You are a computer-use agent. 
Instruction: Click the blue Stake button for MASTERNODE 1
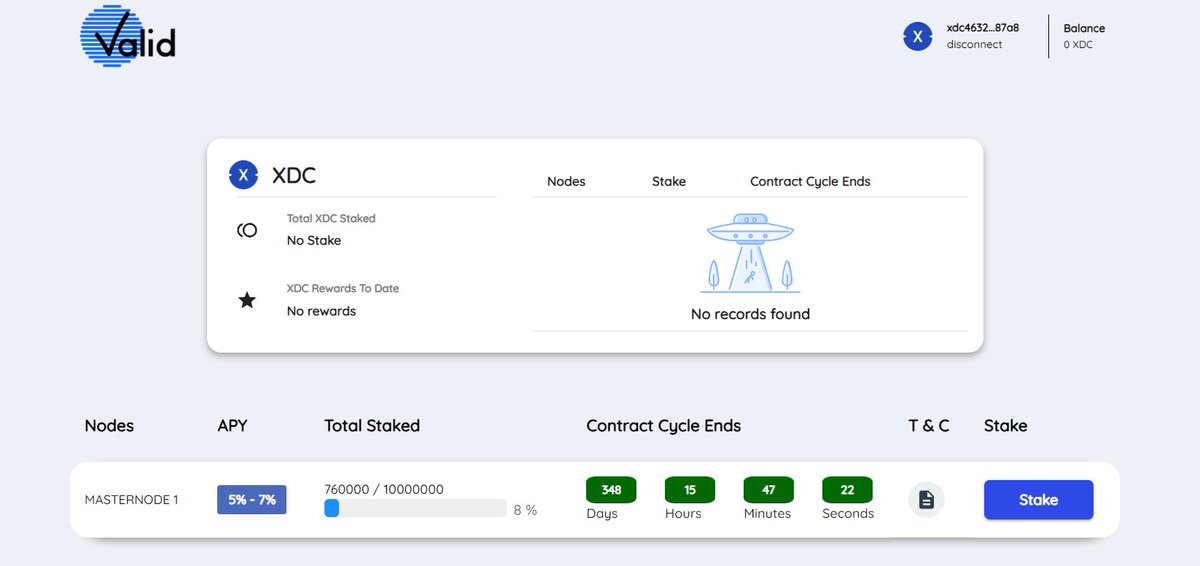click(1038, 500)
